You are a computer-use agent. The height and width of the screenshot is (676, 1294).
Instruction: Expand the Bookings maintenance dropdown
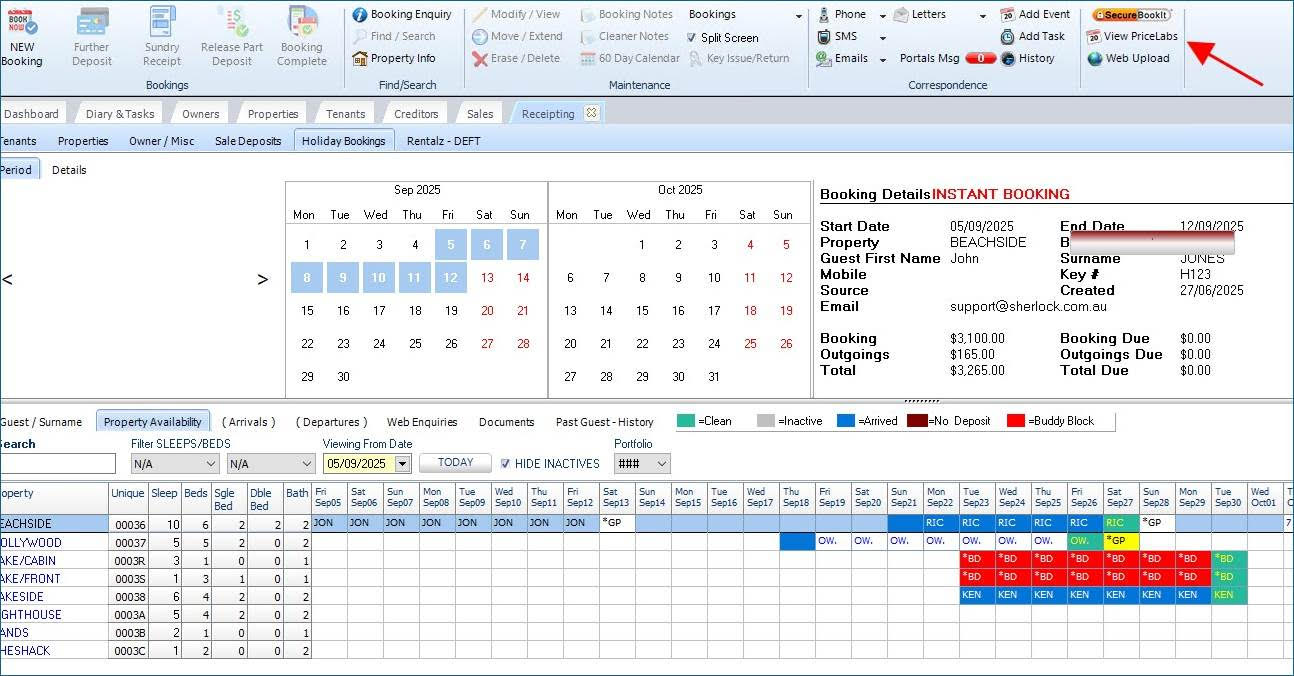click(798, 16)
